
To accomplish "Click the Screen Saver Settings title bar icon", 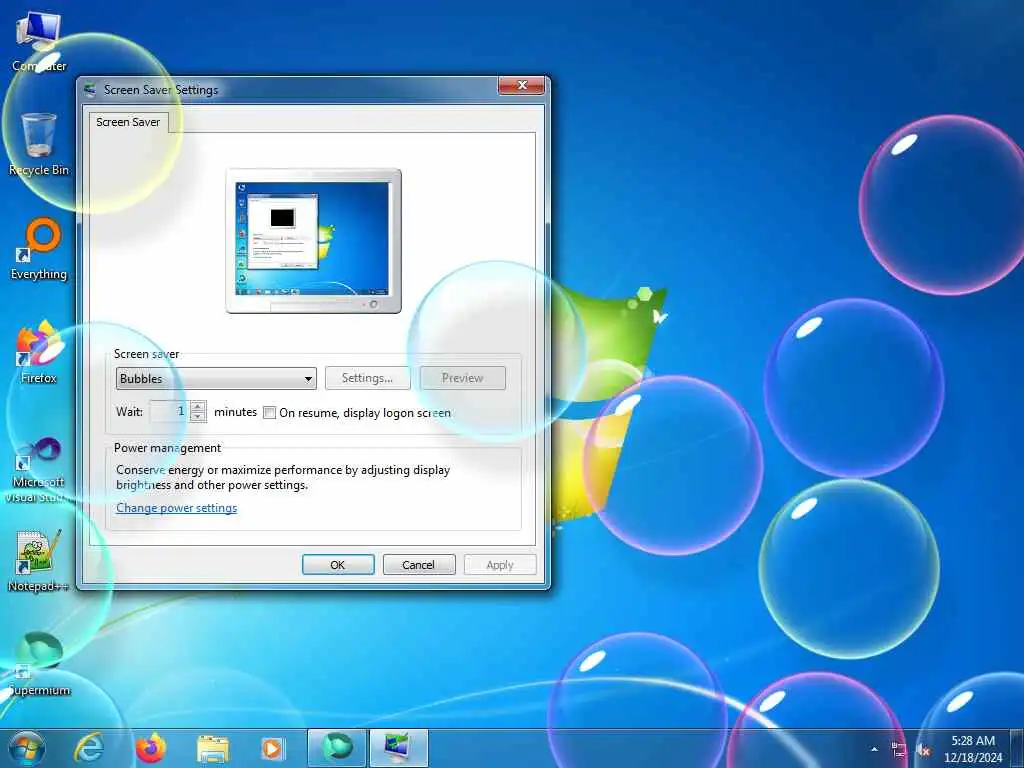I will [90, 89].
